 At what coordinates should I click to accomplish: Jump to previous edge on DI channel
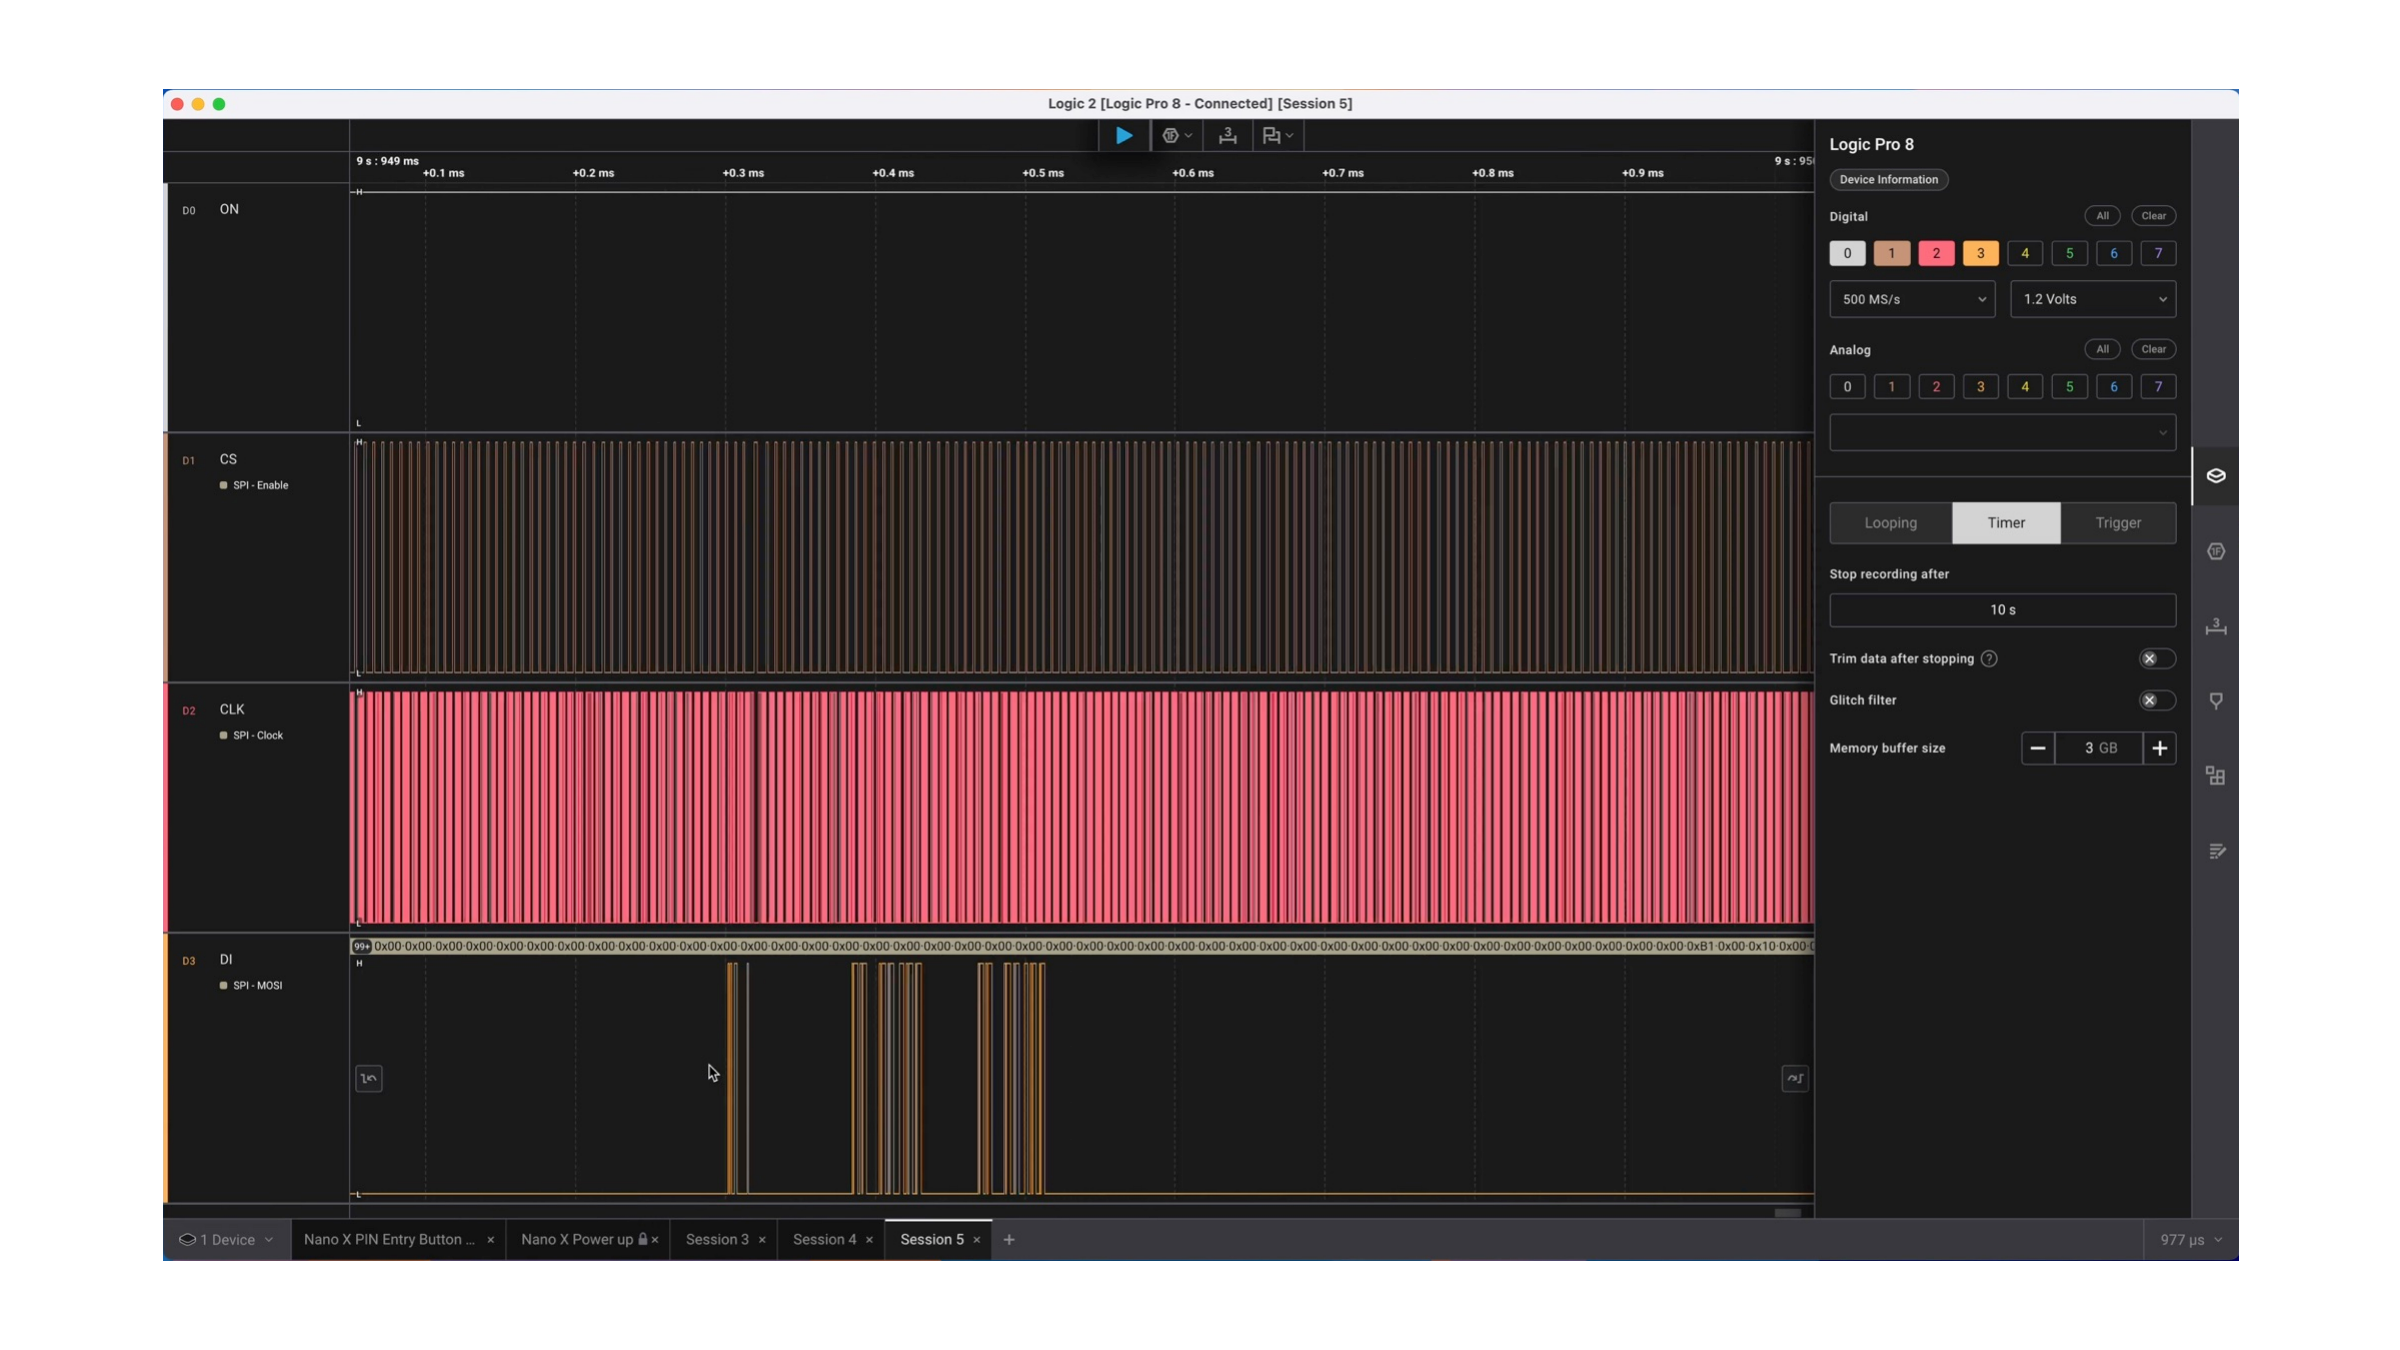(x=369, y=1078)
